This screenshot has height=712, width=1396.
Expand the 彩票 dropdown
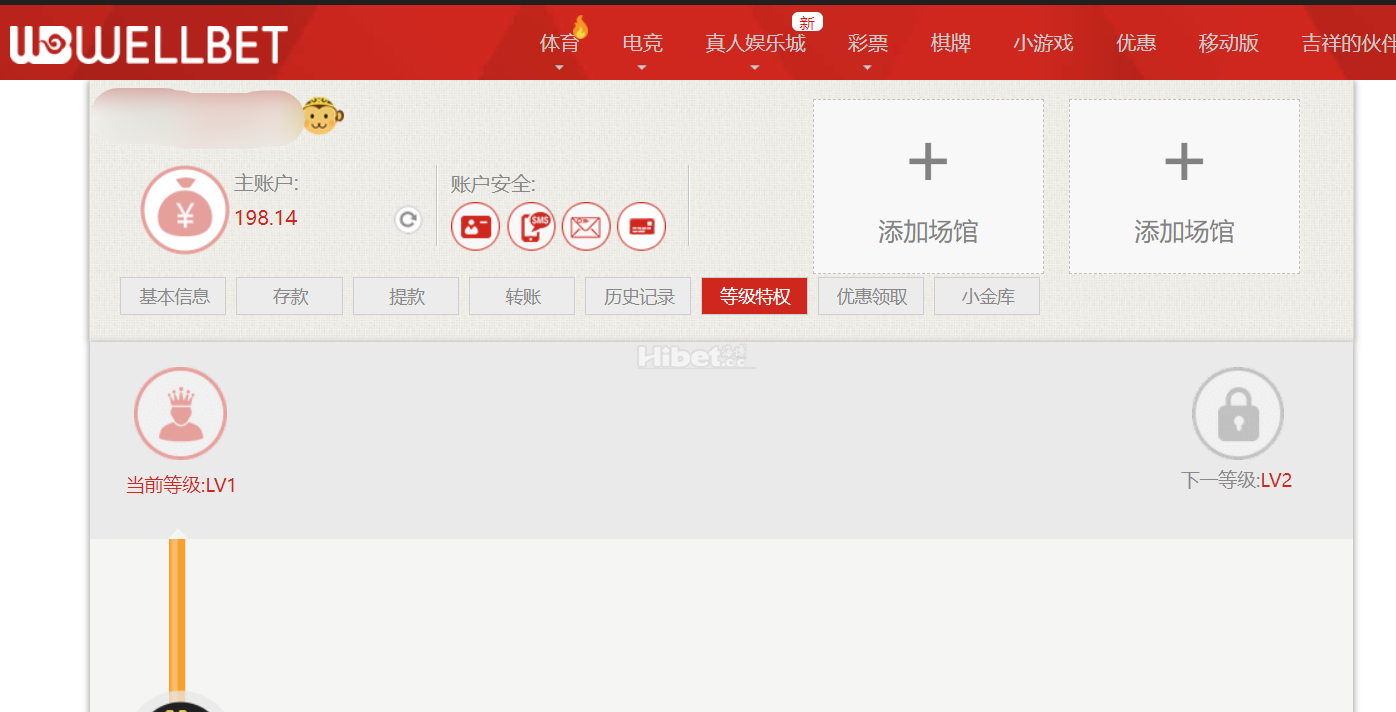click(x=867, y=43)
